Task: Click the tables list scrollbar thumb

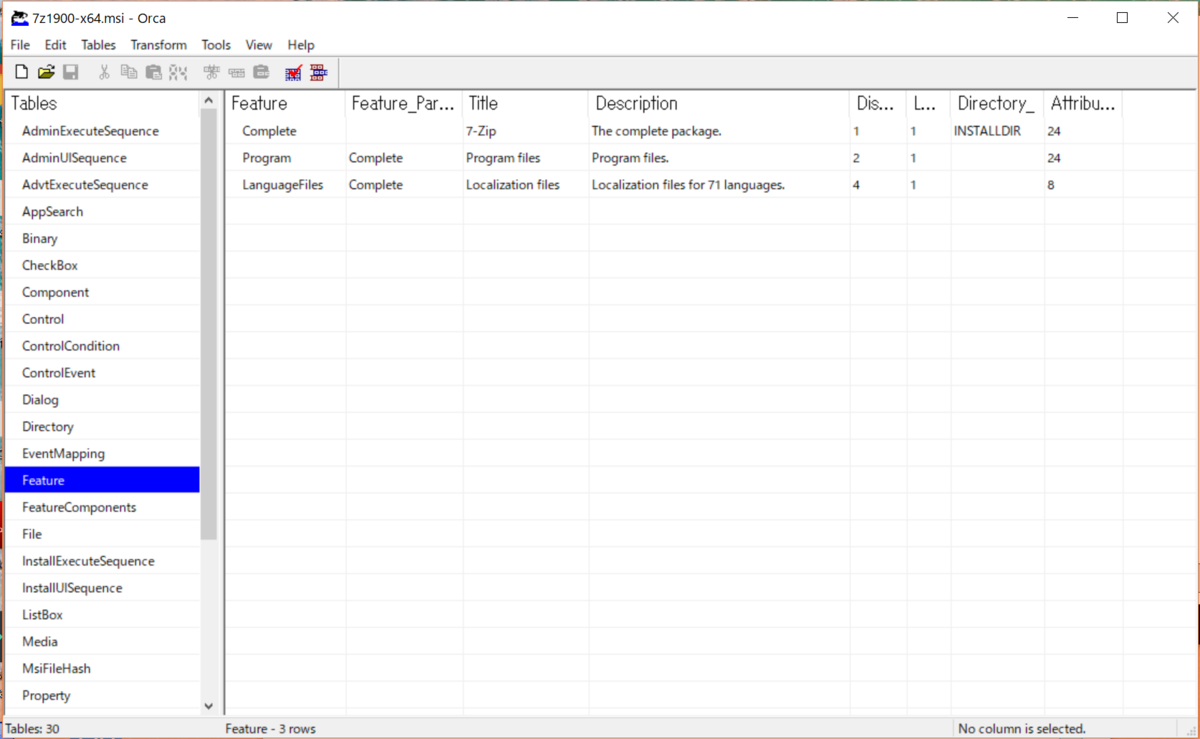Action: click(x=208, y=324)
